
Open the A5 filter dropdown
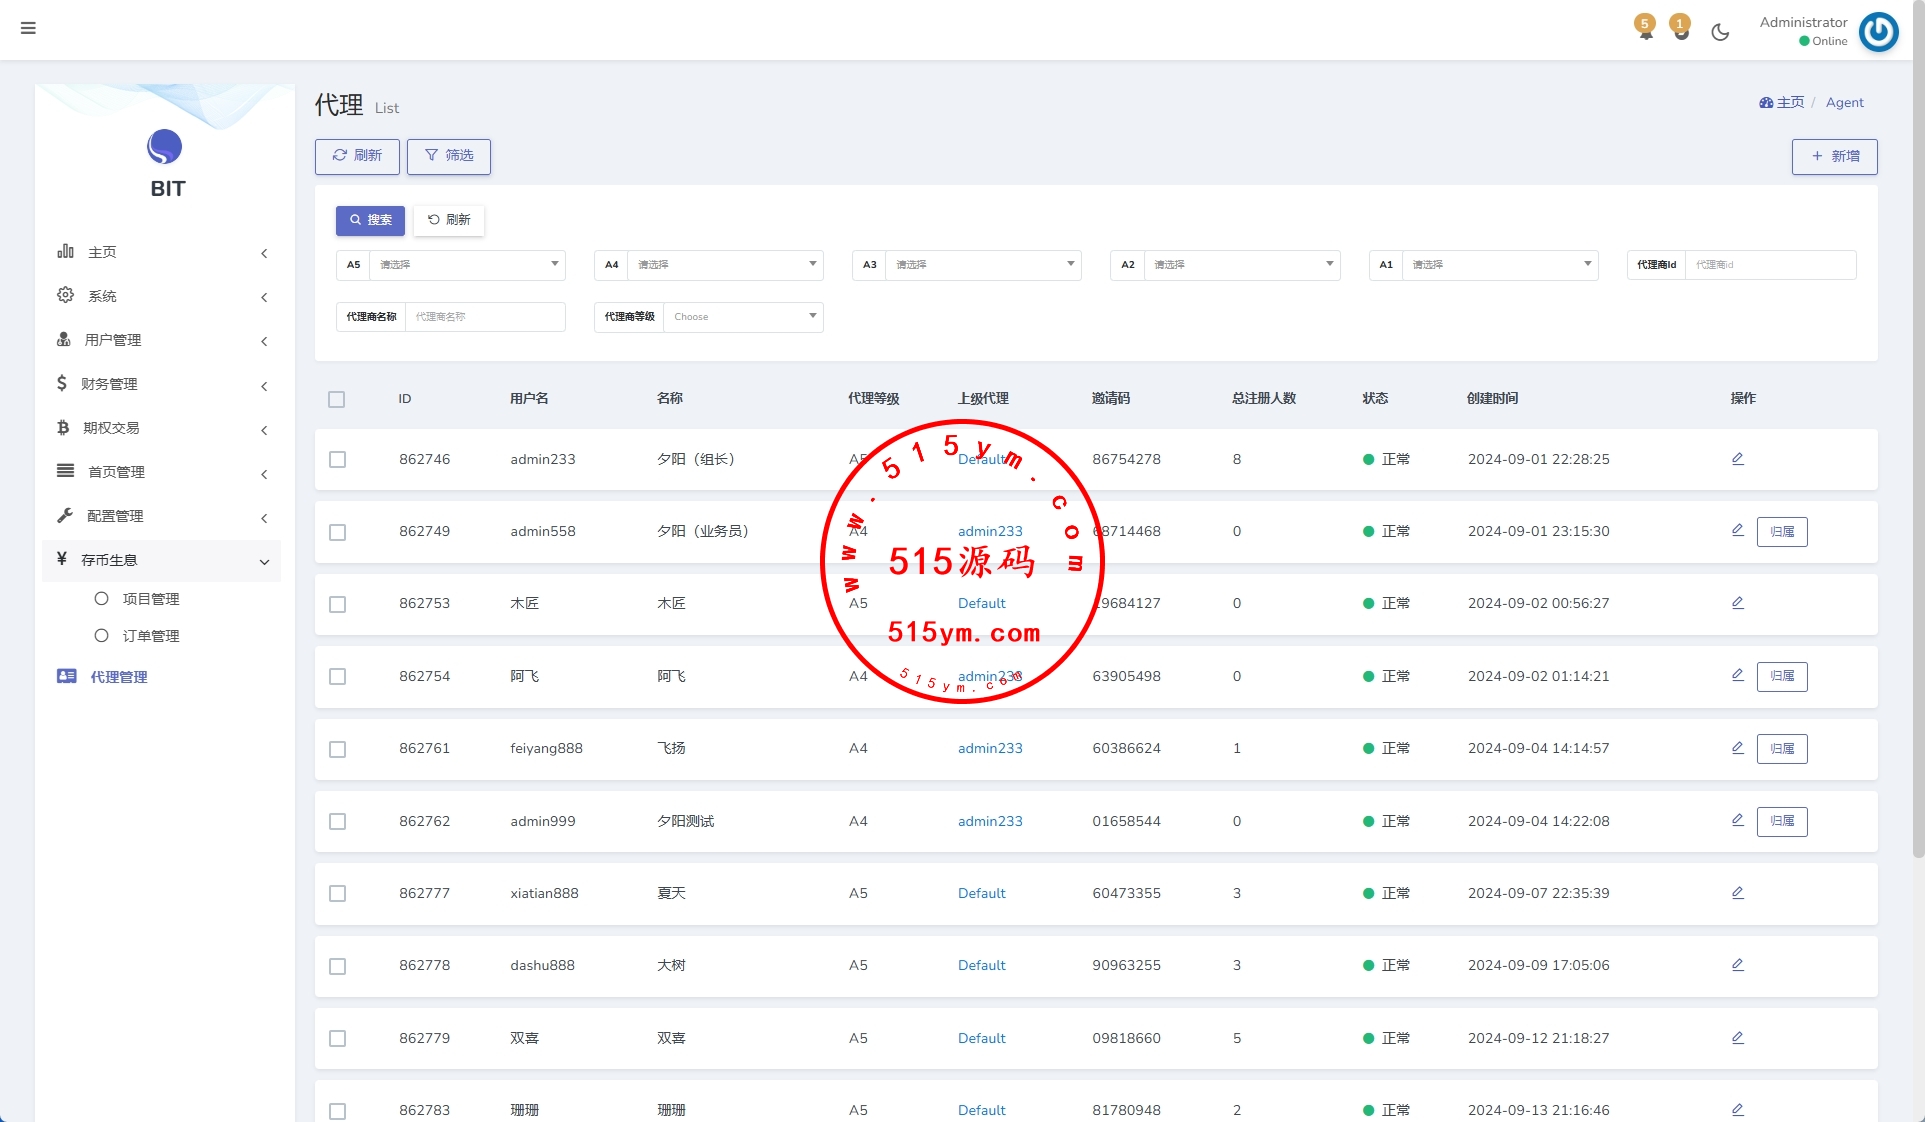click(x=466, y=265)
